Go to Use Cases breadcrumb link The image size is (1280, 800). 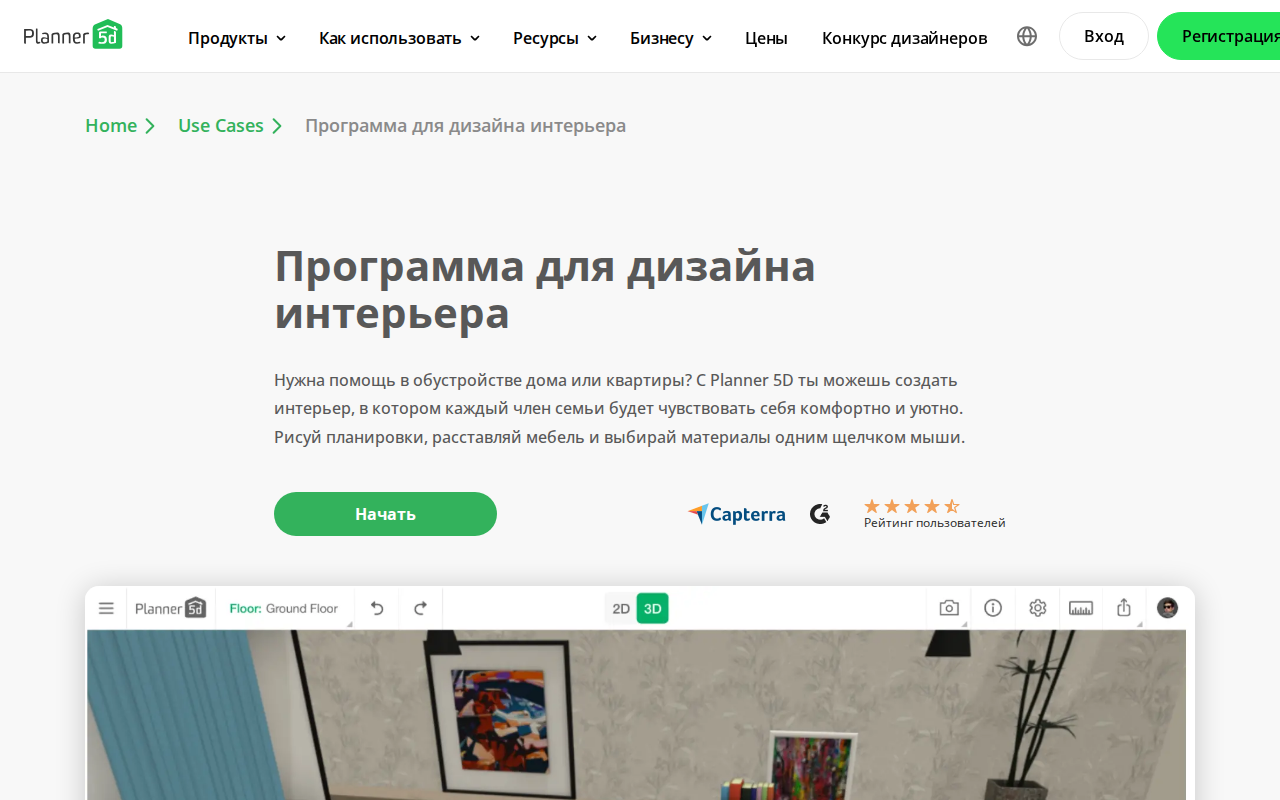[221, 125]
